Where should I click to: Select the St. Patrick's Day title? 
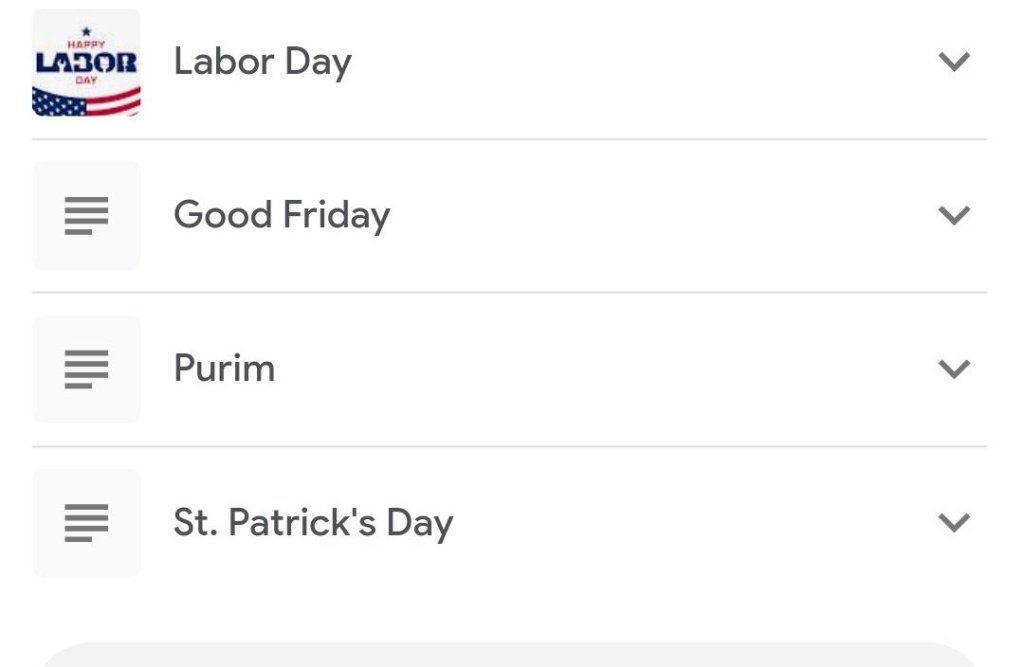(x=313, y=523)
